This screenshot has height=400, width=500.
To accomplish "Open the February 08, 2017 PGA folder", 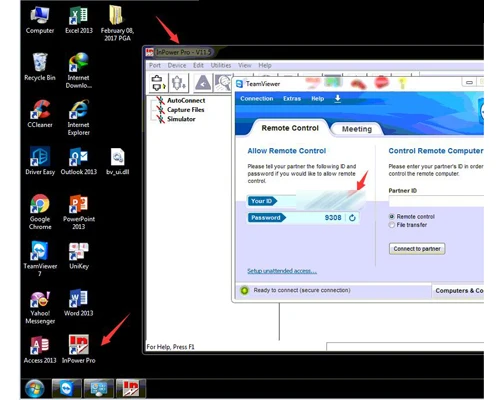I will pos(117,23).
